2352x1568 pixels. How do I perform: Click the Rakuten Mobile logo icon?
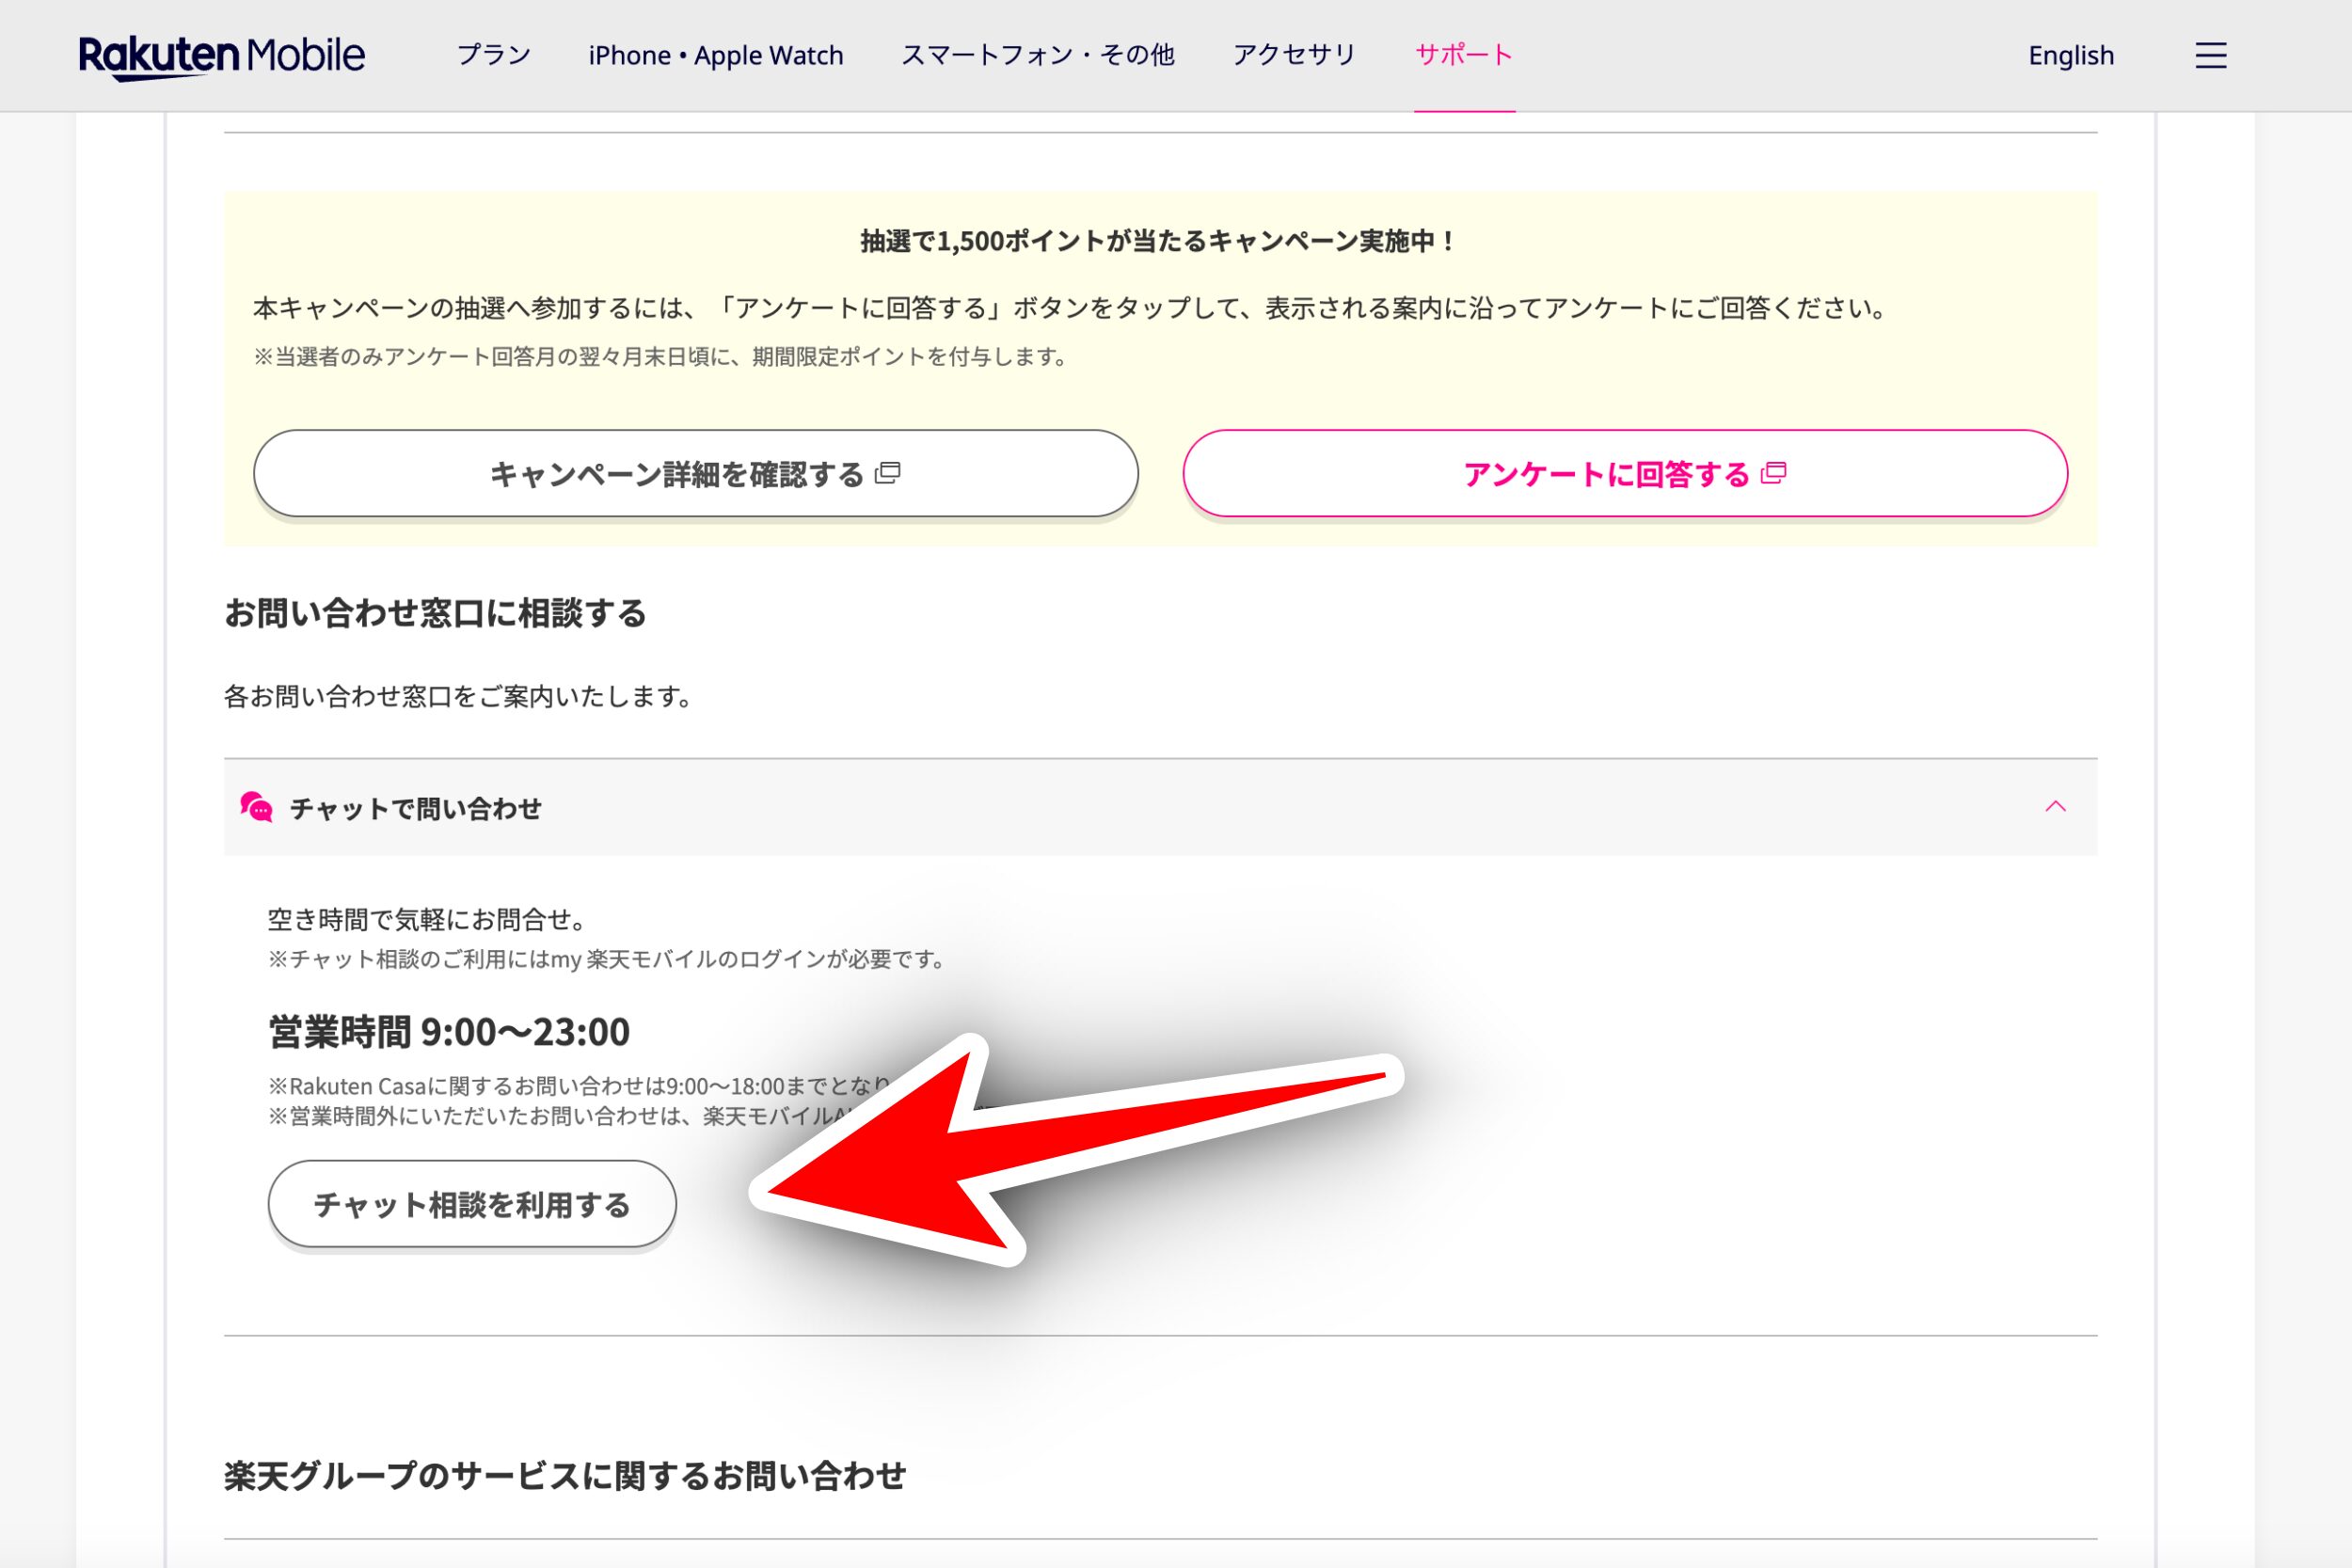click(x=224, y=55)
